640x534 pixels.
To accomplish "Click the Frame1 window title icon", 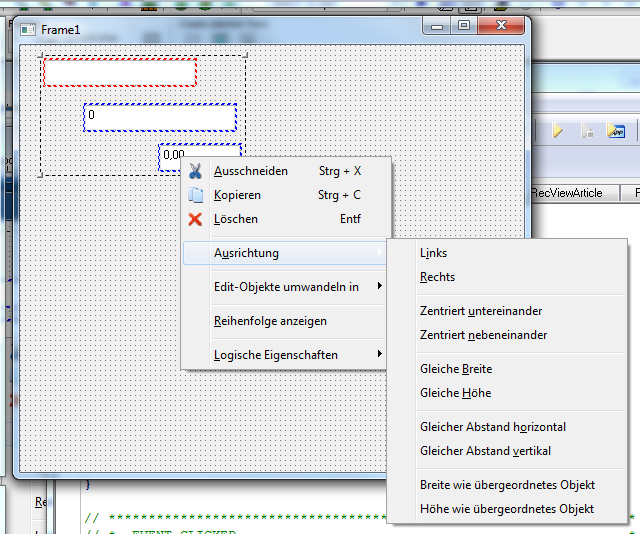I will [x=28, y=30].
